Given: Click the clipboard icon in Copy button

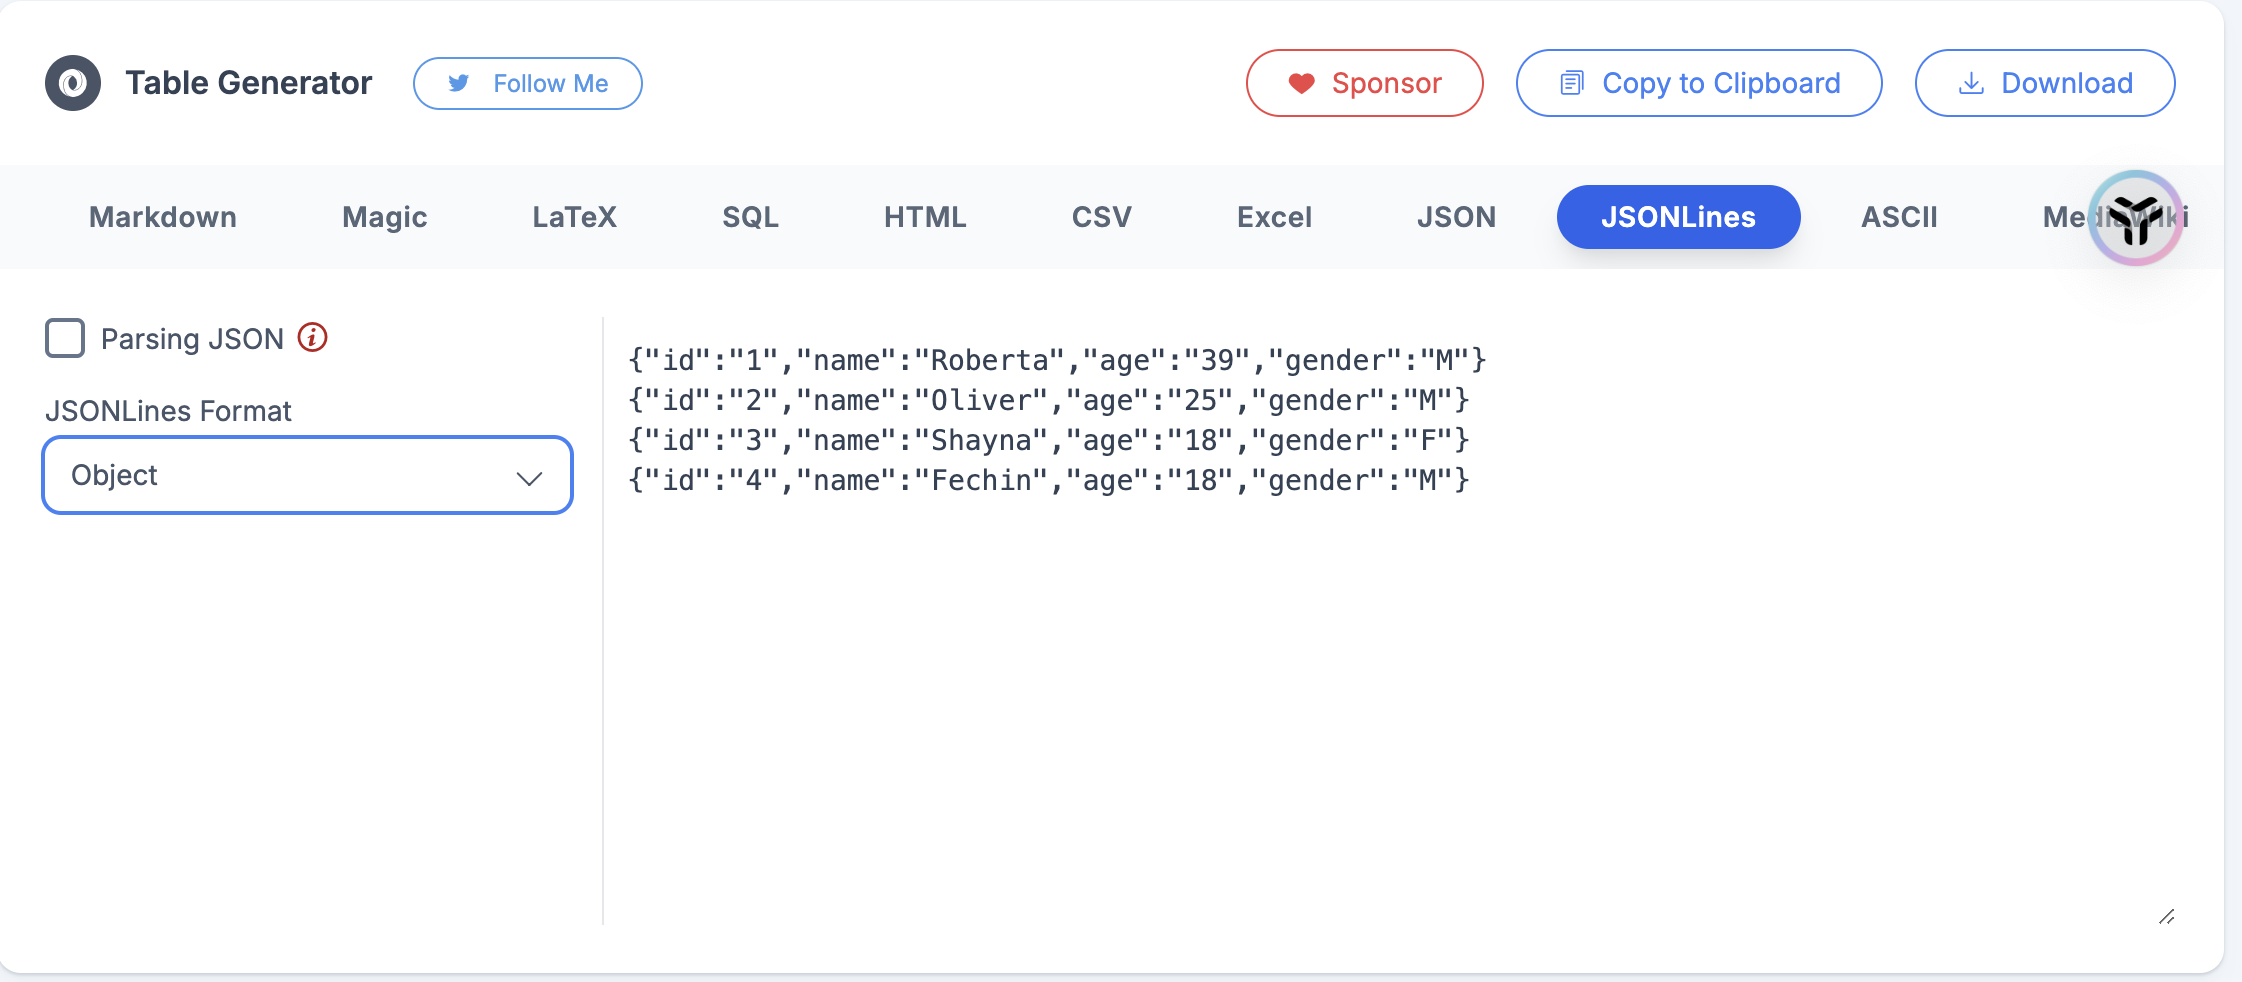Looking at the screenshot, I should click(x=1572, y=83).
